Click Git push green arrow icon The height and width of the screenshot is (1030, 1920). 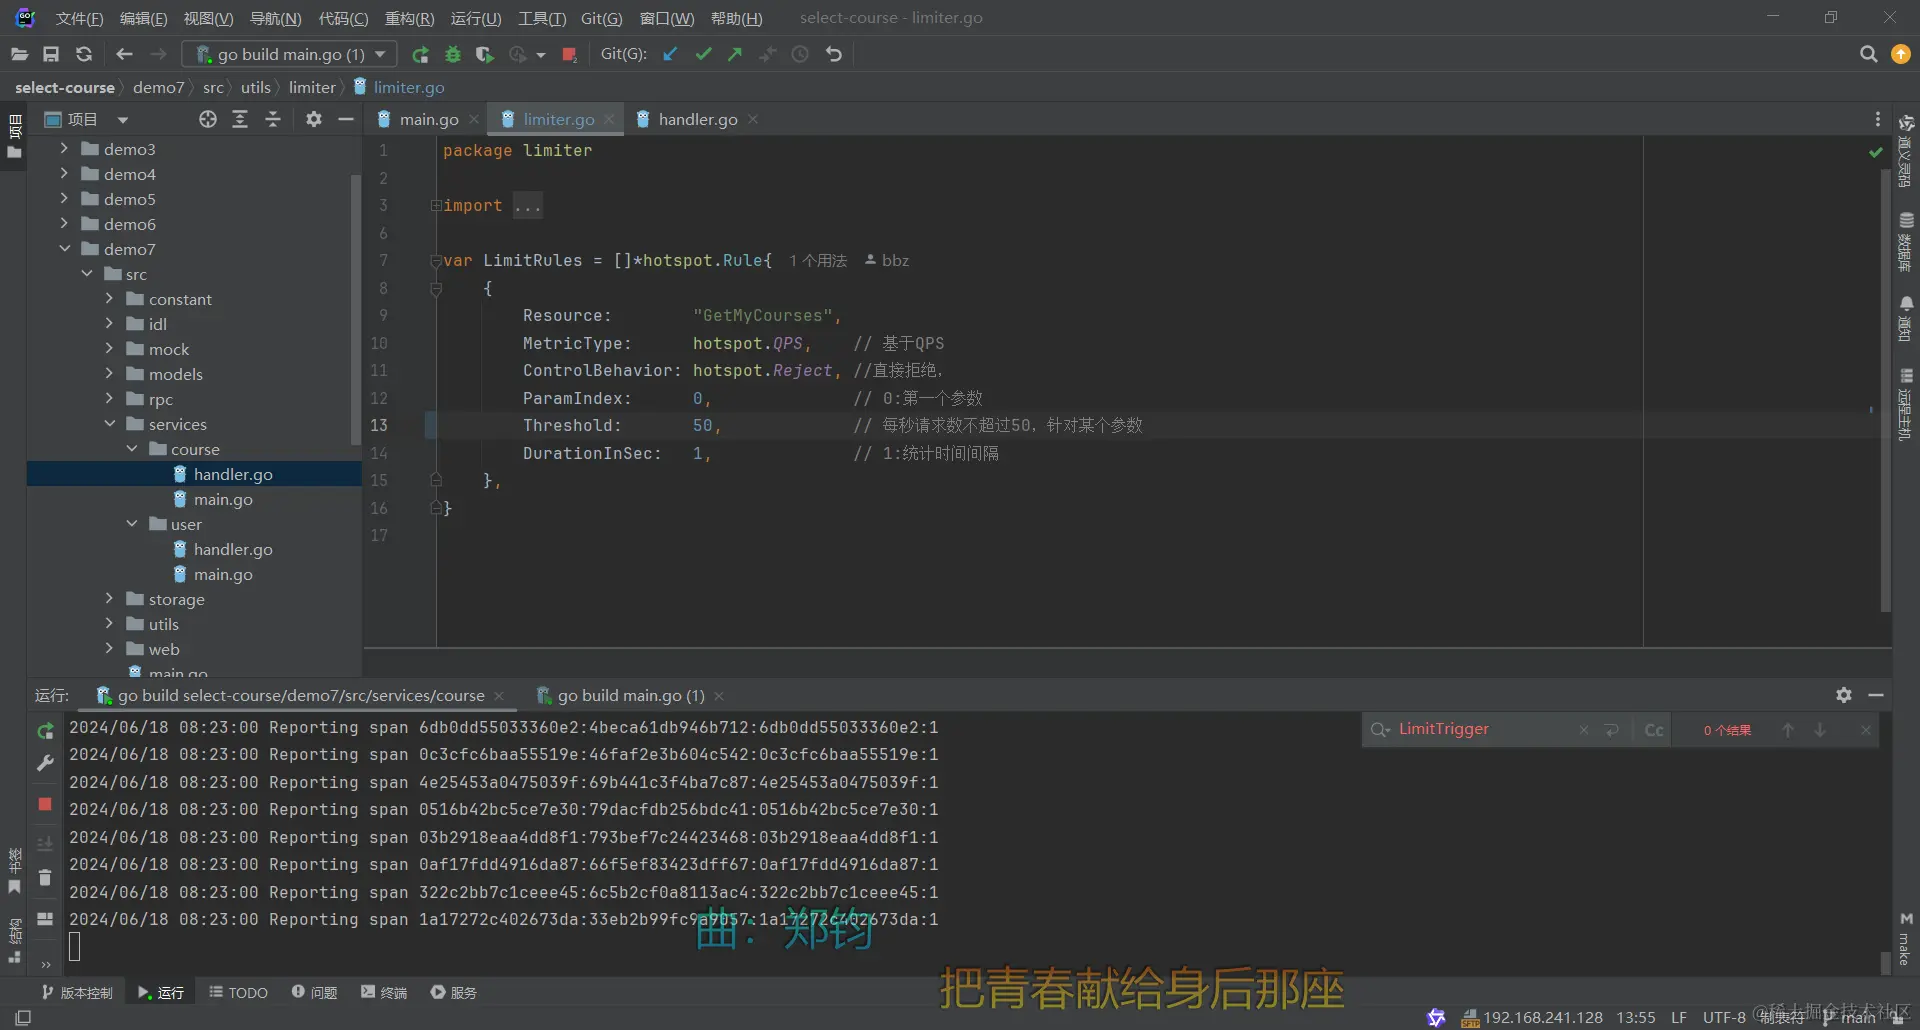pyautogui.click(x=735, y=54)
